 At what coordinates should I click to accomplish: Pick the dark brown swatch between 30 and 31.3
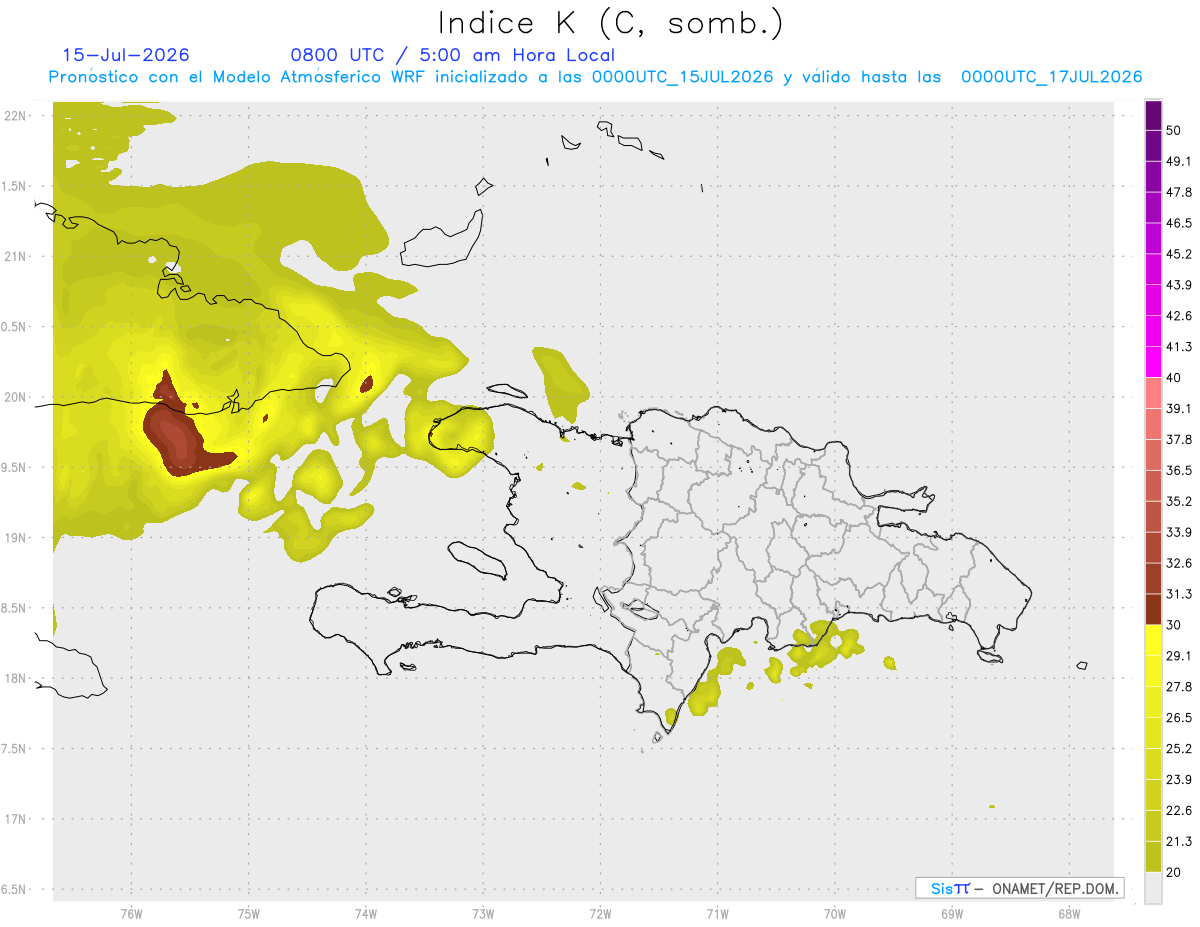[1153, 609]
